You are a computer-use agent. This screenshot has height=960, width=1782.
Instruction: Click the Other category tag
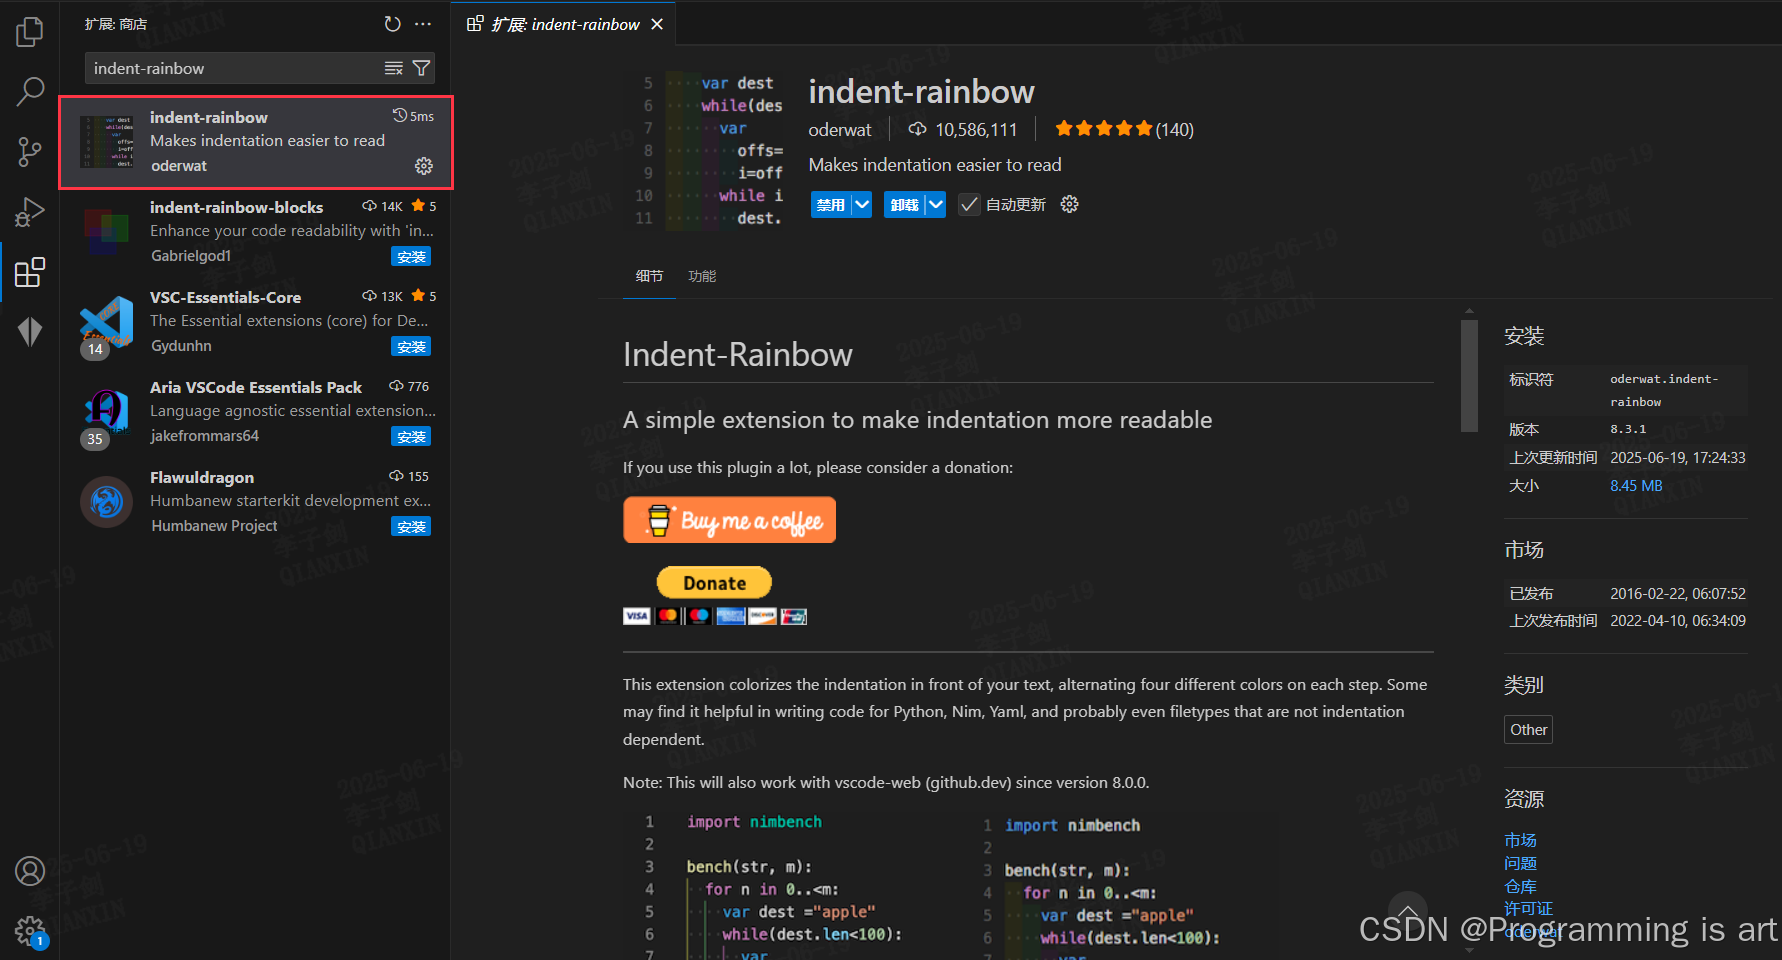(x=1528, y=730)
